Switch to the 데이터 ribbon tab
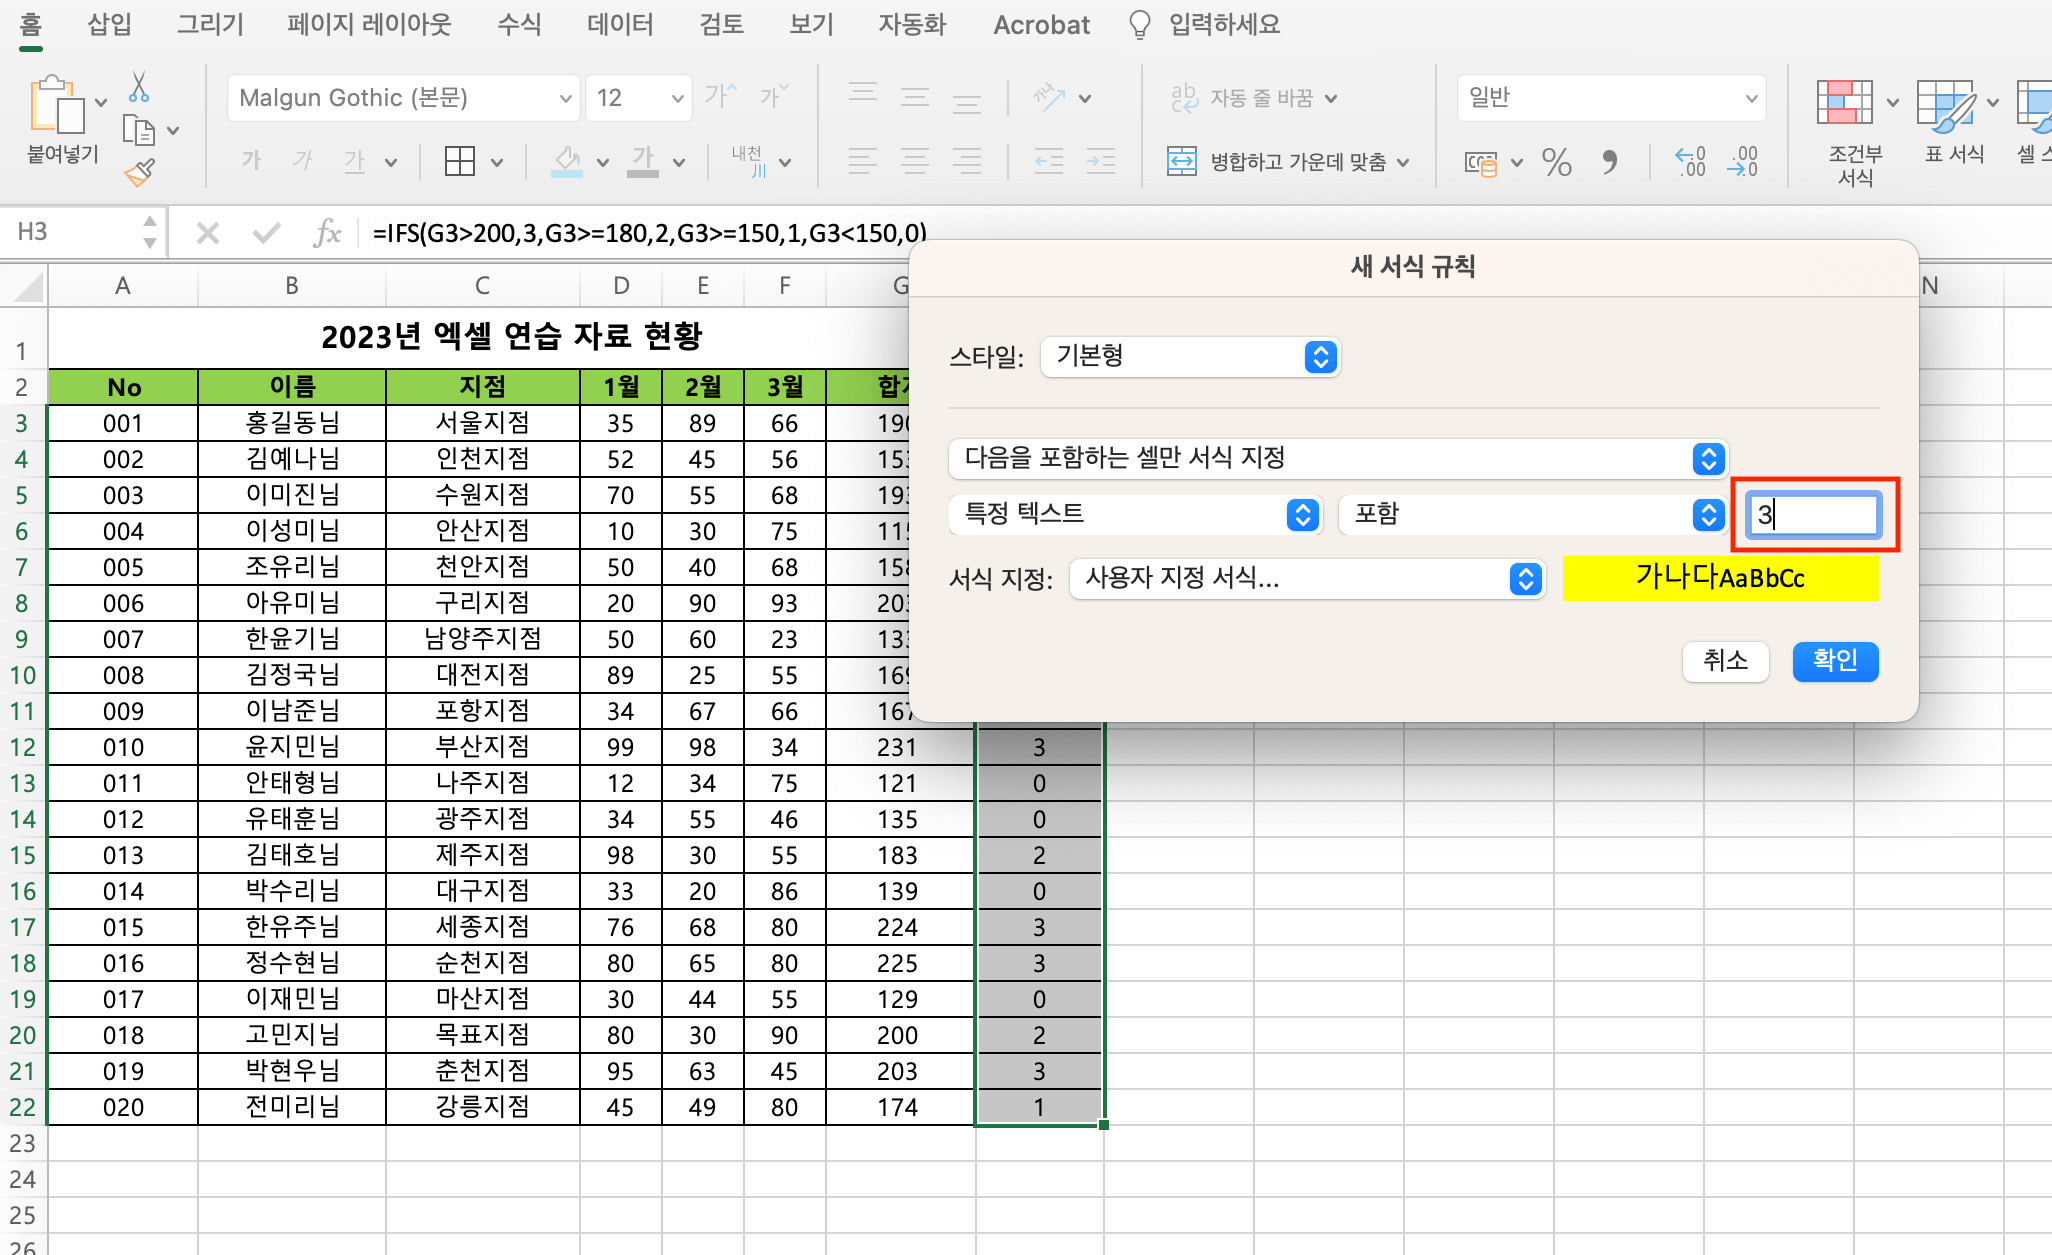This screenshot has height=1255, width=2052. 620,24
